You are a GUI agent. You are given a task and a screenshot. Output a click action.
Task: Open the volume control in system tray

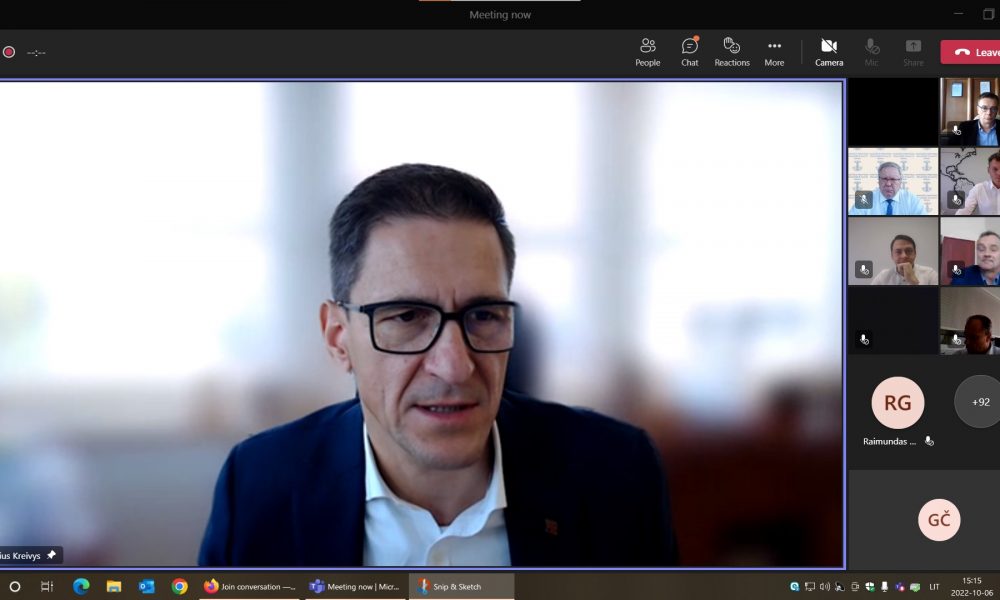[x=825, y=587]
